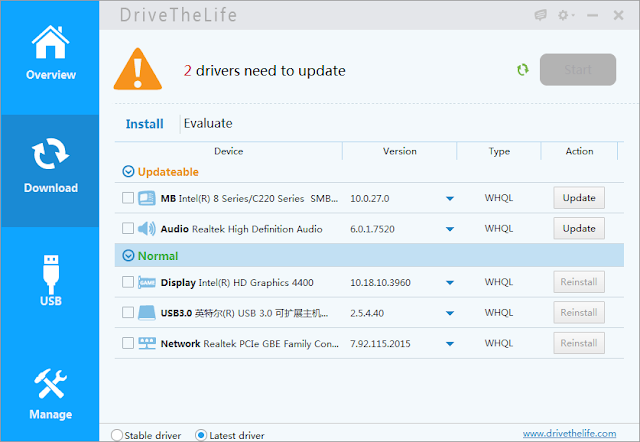Screen dimensions: 640x442
Task: Click the Network adapter device icon
Action: tap(147, 343)
